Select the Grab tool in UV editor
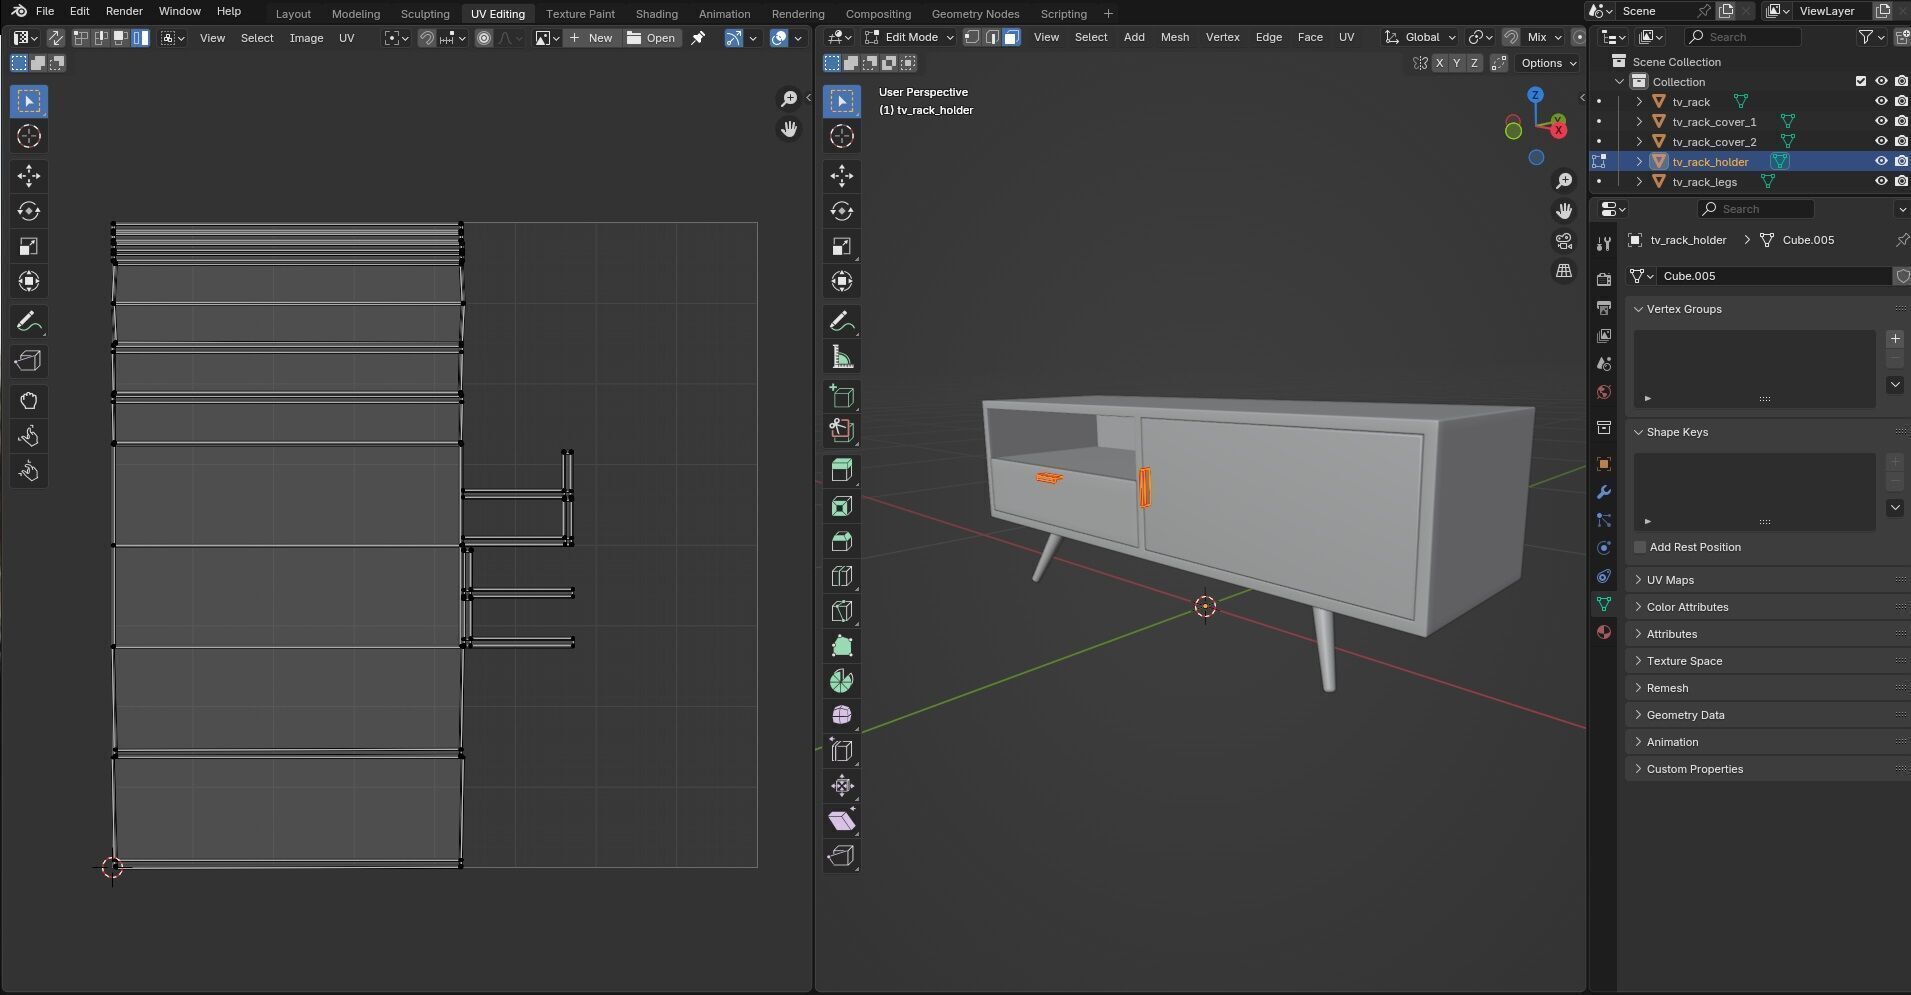 [28, 401]
